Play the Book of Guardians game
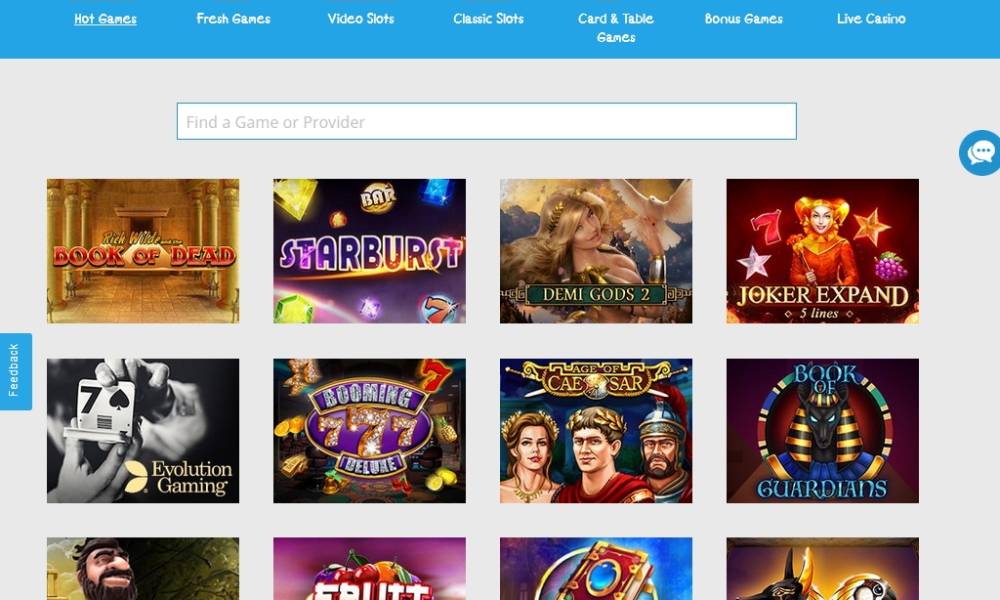The height and width of the screenshot is (600, 1000). click(x=823, y=431)
